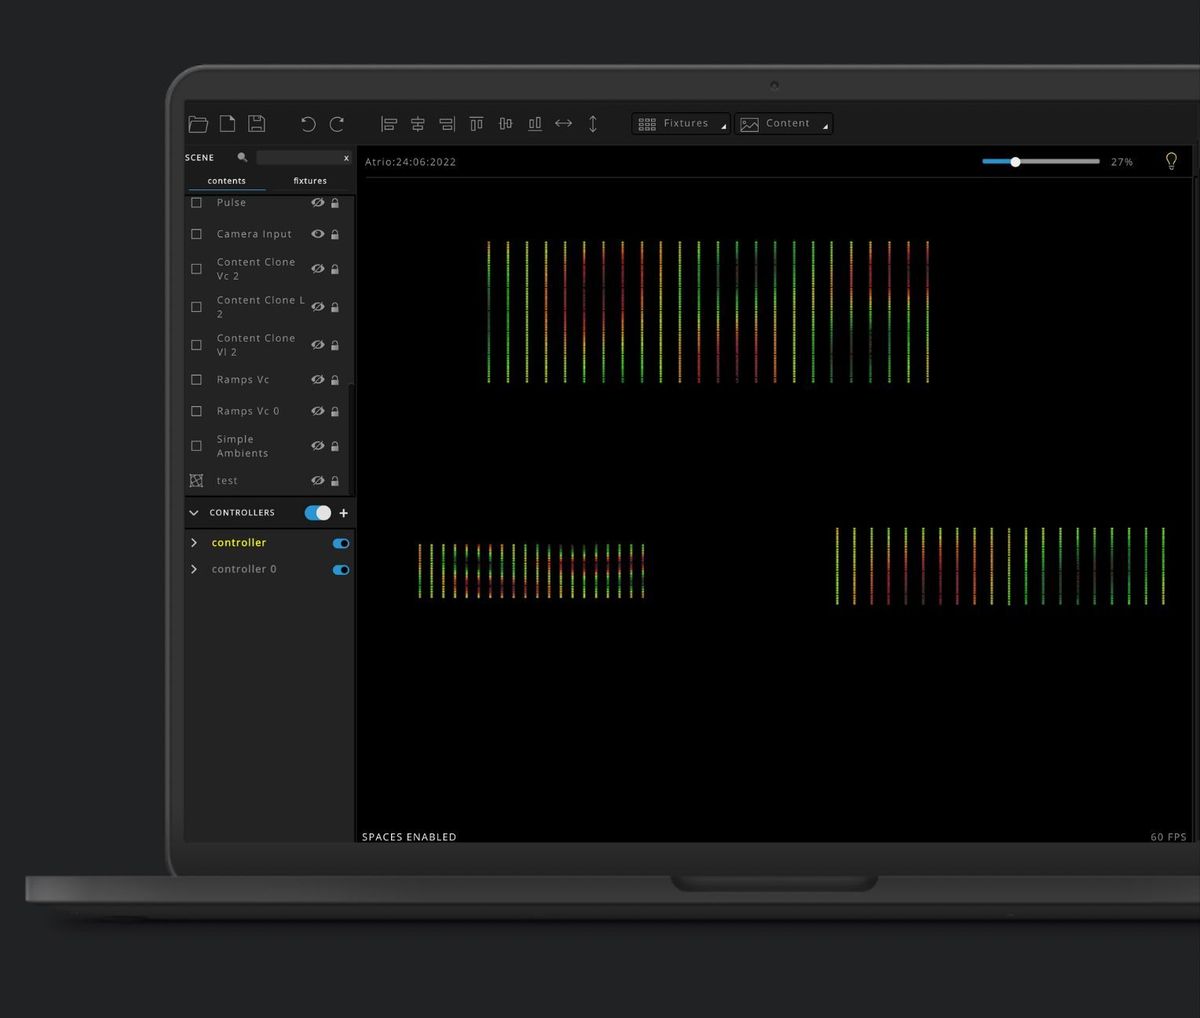Toggle visibility of Camera Input

(x=317, y=234)
